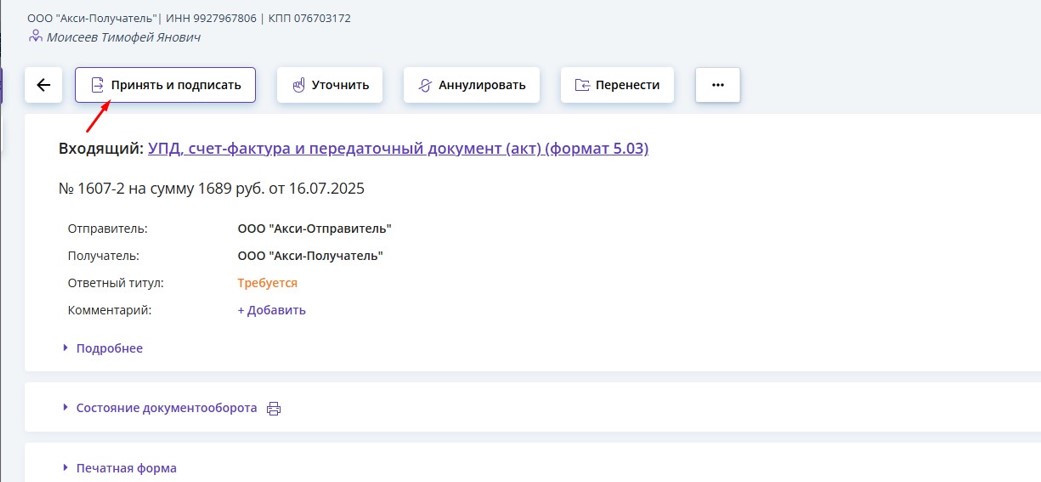Open the three-dots more actions menu
Screen dimensions: 1041x482
click(718, 85)
